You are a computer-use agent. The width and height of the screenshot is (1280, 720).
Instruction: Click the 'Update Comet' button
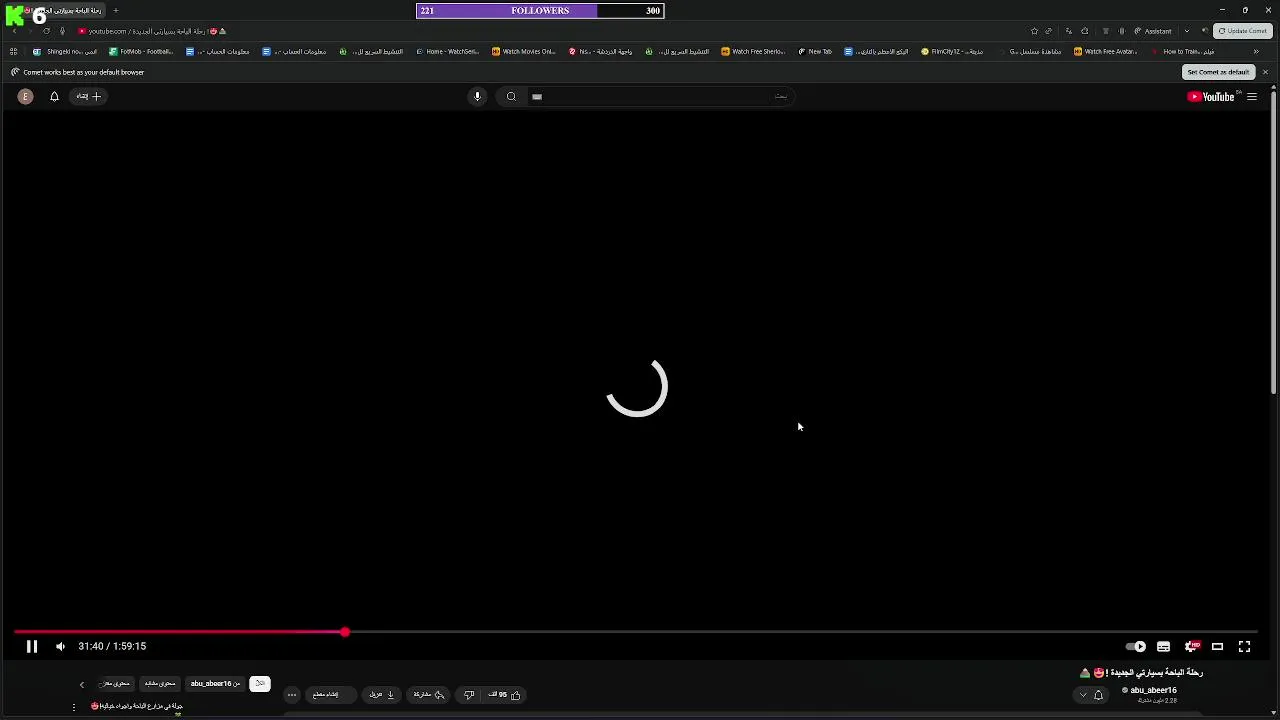(1242, 31)
